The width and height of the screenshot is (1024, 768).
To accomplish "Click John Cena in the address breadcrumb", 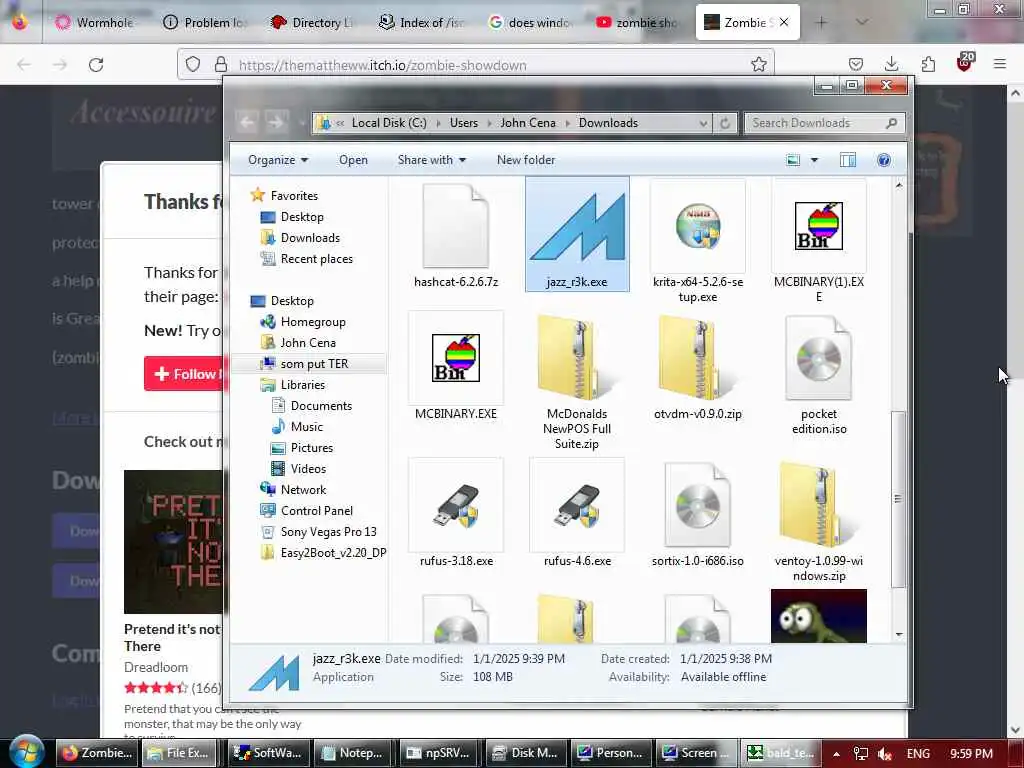I will 528,123.
